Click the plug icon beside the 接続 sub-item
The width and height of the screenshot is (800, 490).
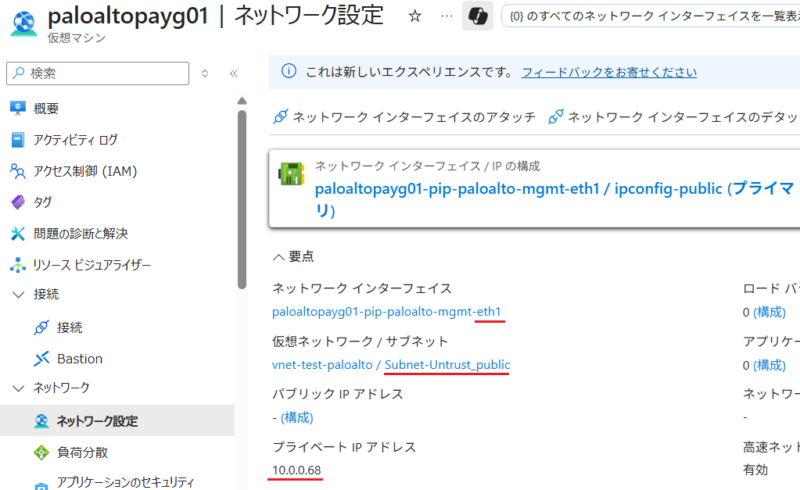[41, 327]
